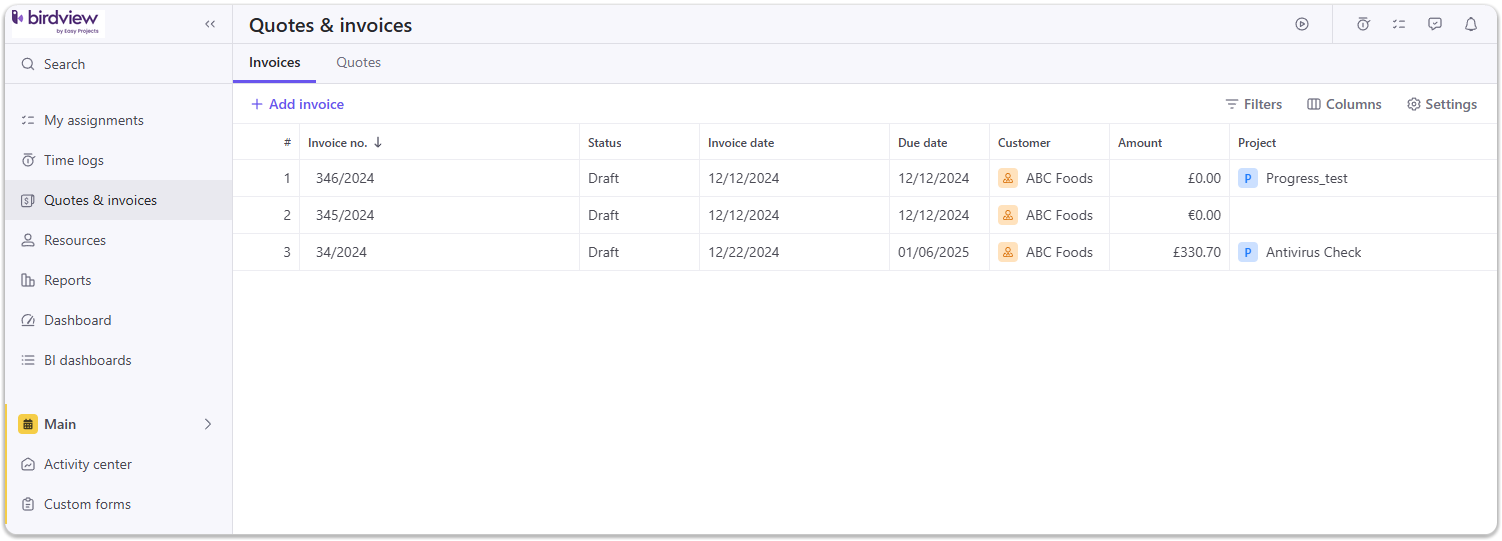Open My assignments page
Screen dimensions: 1502x541
click(118, 120)
